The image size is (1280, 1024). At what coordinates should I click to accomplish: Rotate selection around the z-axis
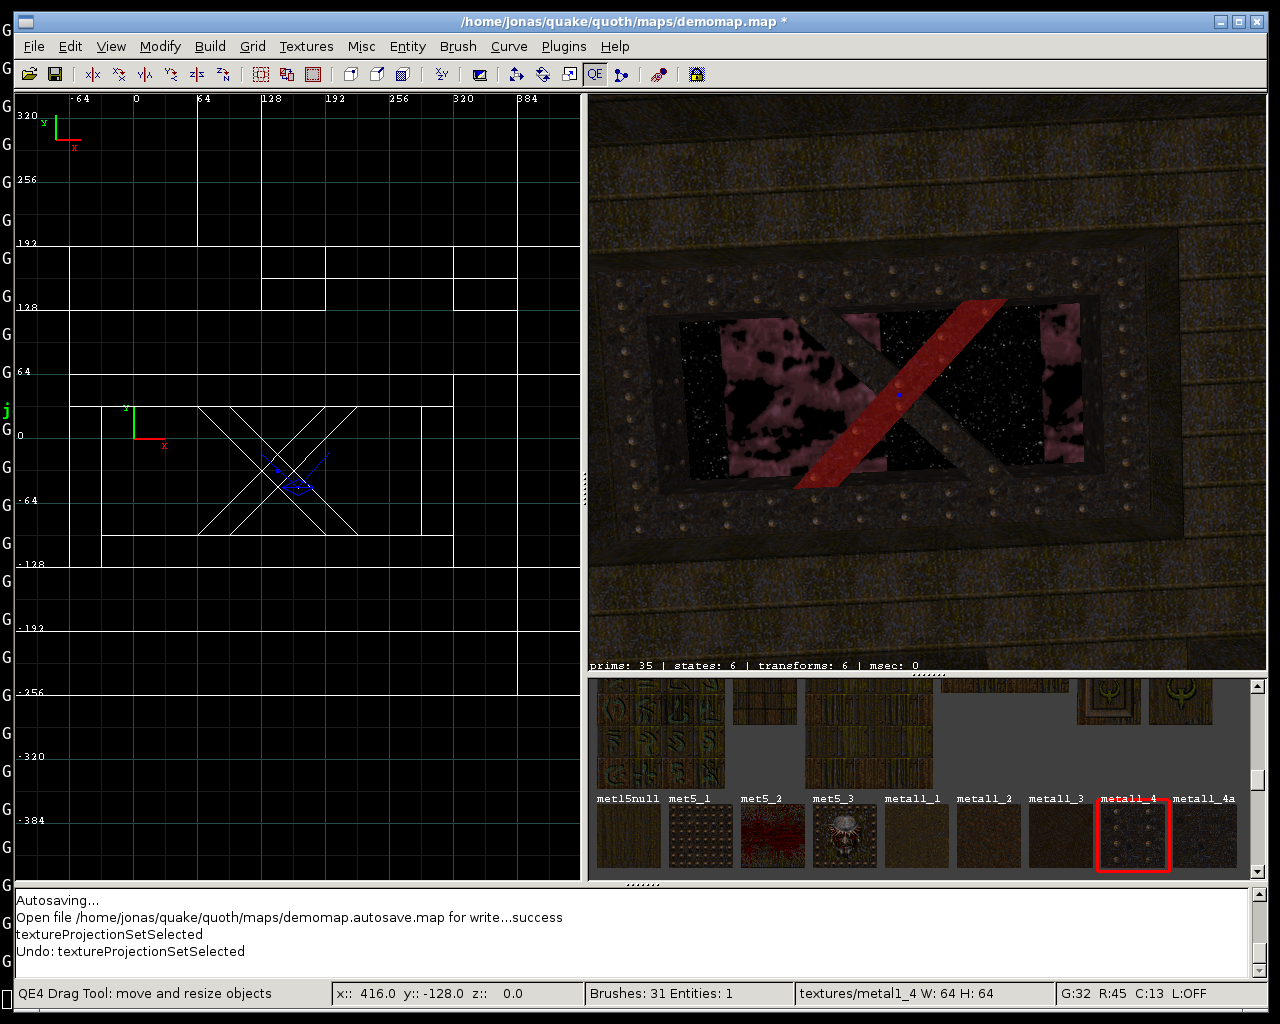pos(223,75)
